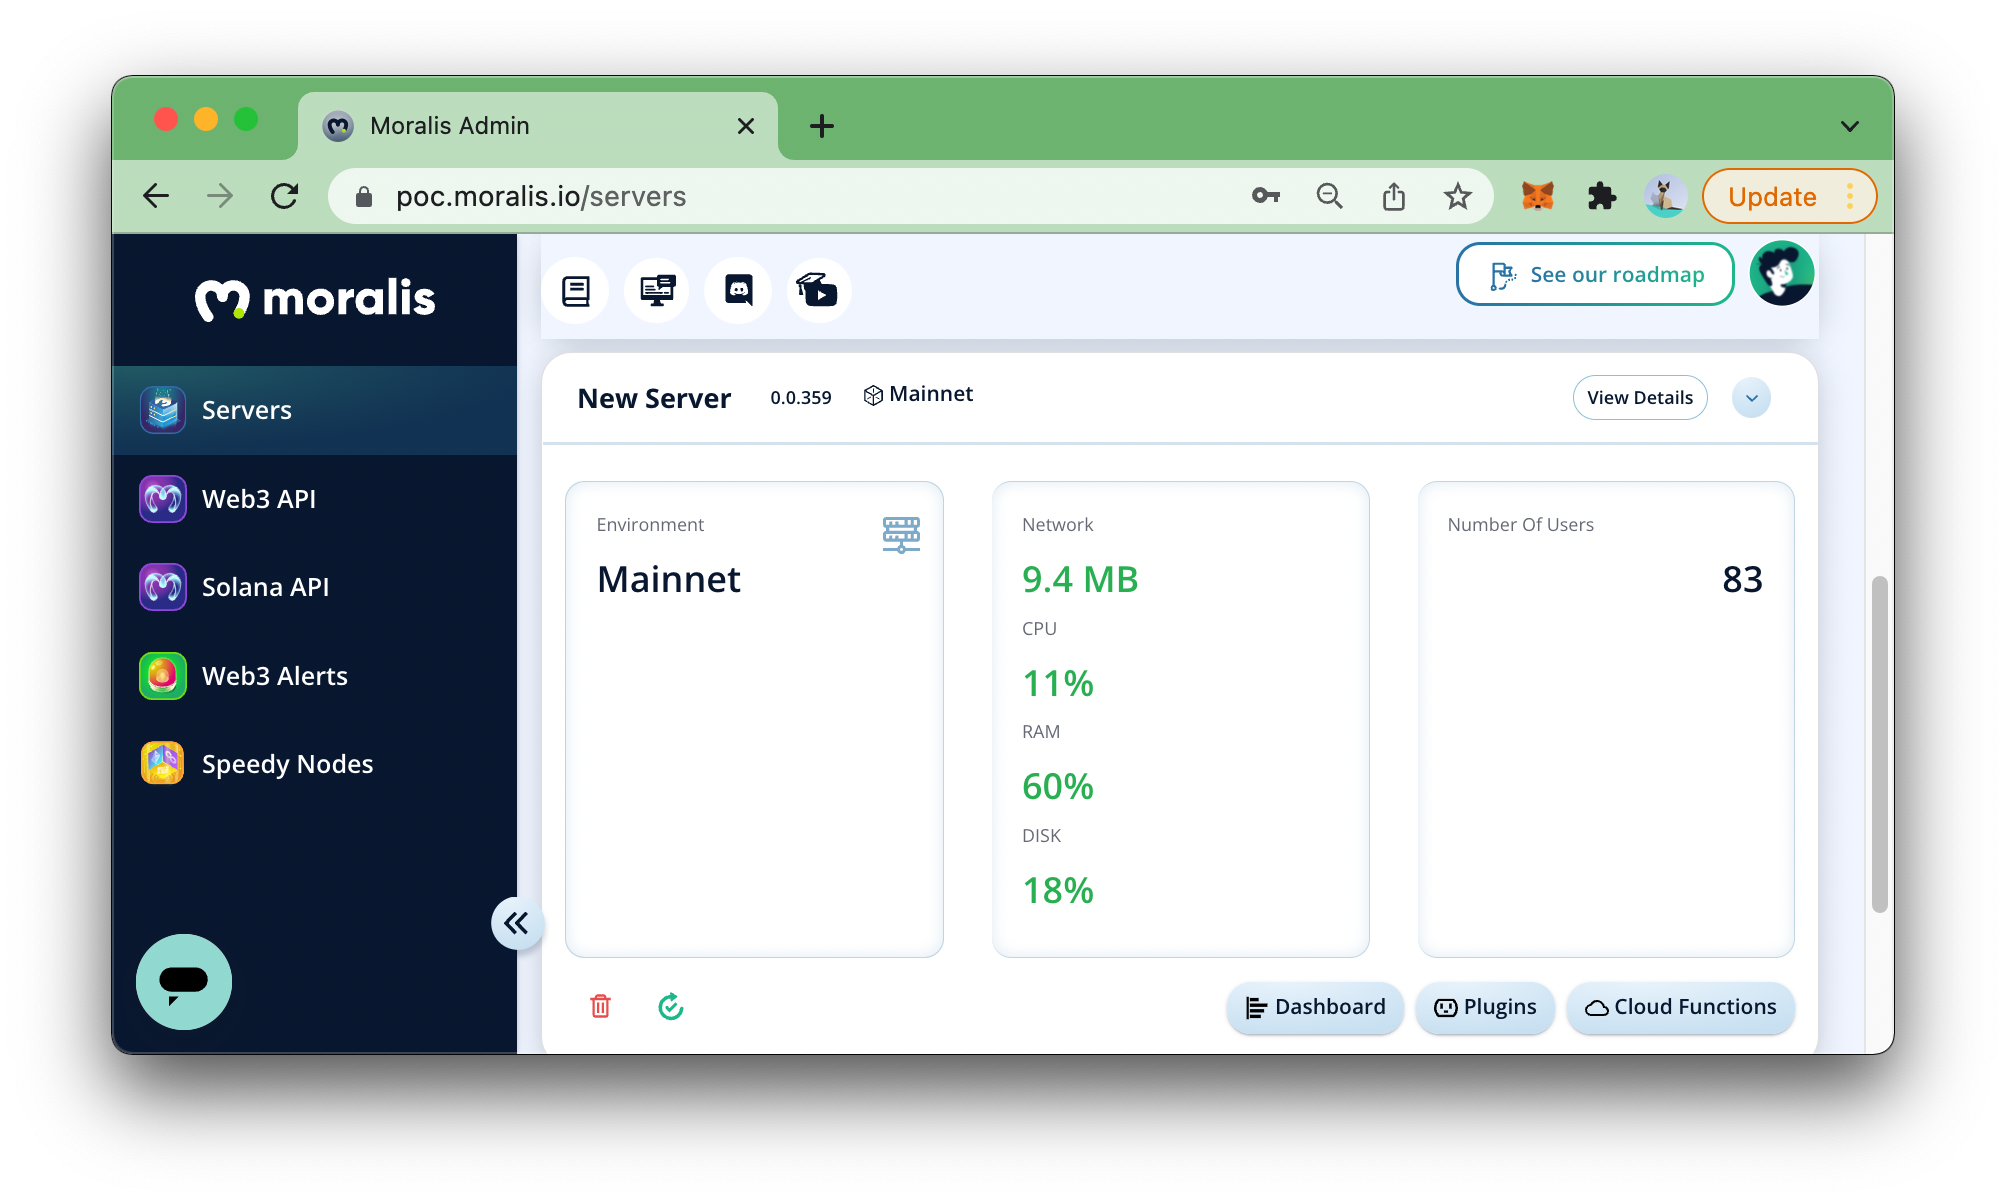Click the RAM 60% value
The width and height of the screenshot is (2006, 1202).
(x=1058, y=787)
